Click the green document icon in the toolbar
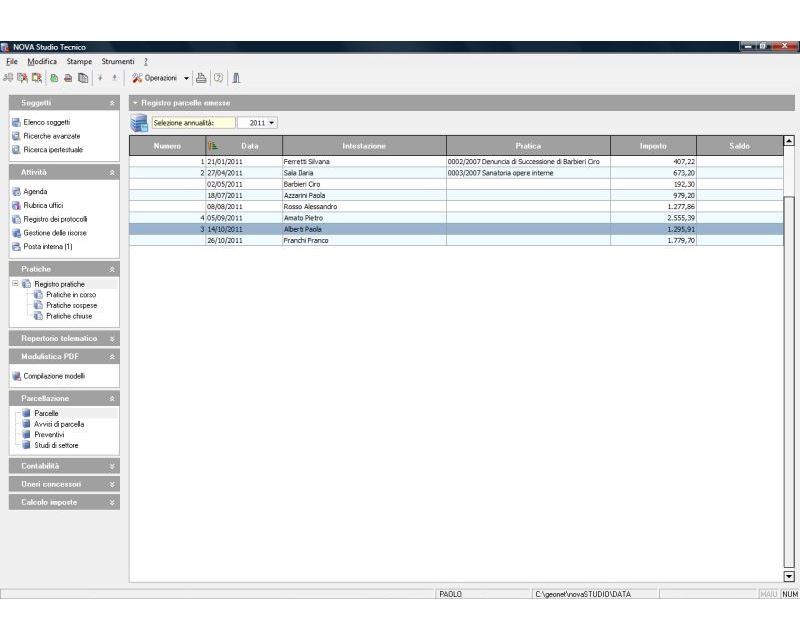 54,78
